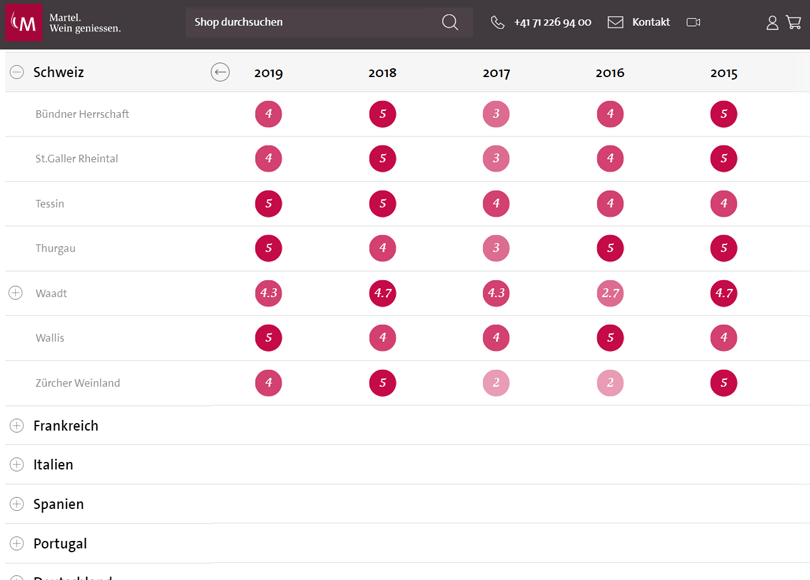Click Zürcher Weinland 2017 rating badge
Viewport: 810px width, 580px height.
coord(496,383)
